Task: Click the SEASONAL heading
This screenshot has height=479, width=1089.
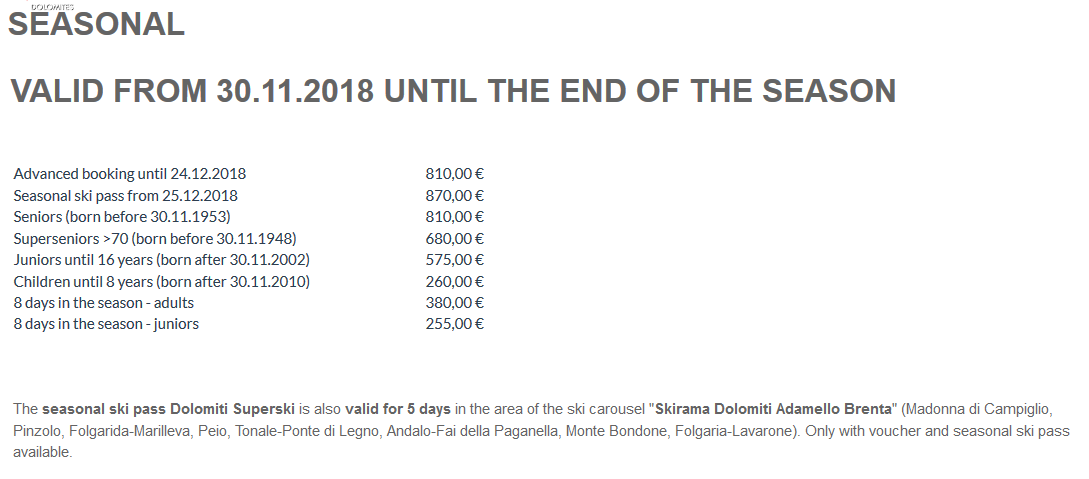Action: pos(96,24)
